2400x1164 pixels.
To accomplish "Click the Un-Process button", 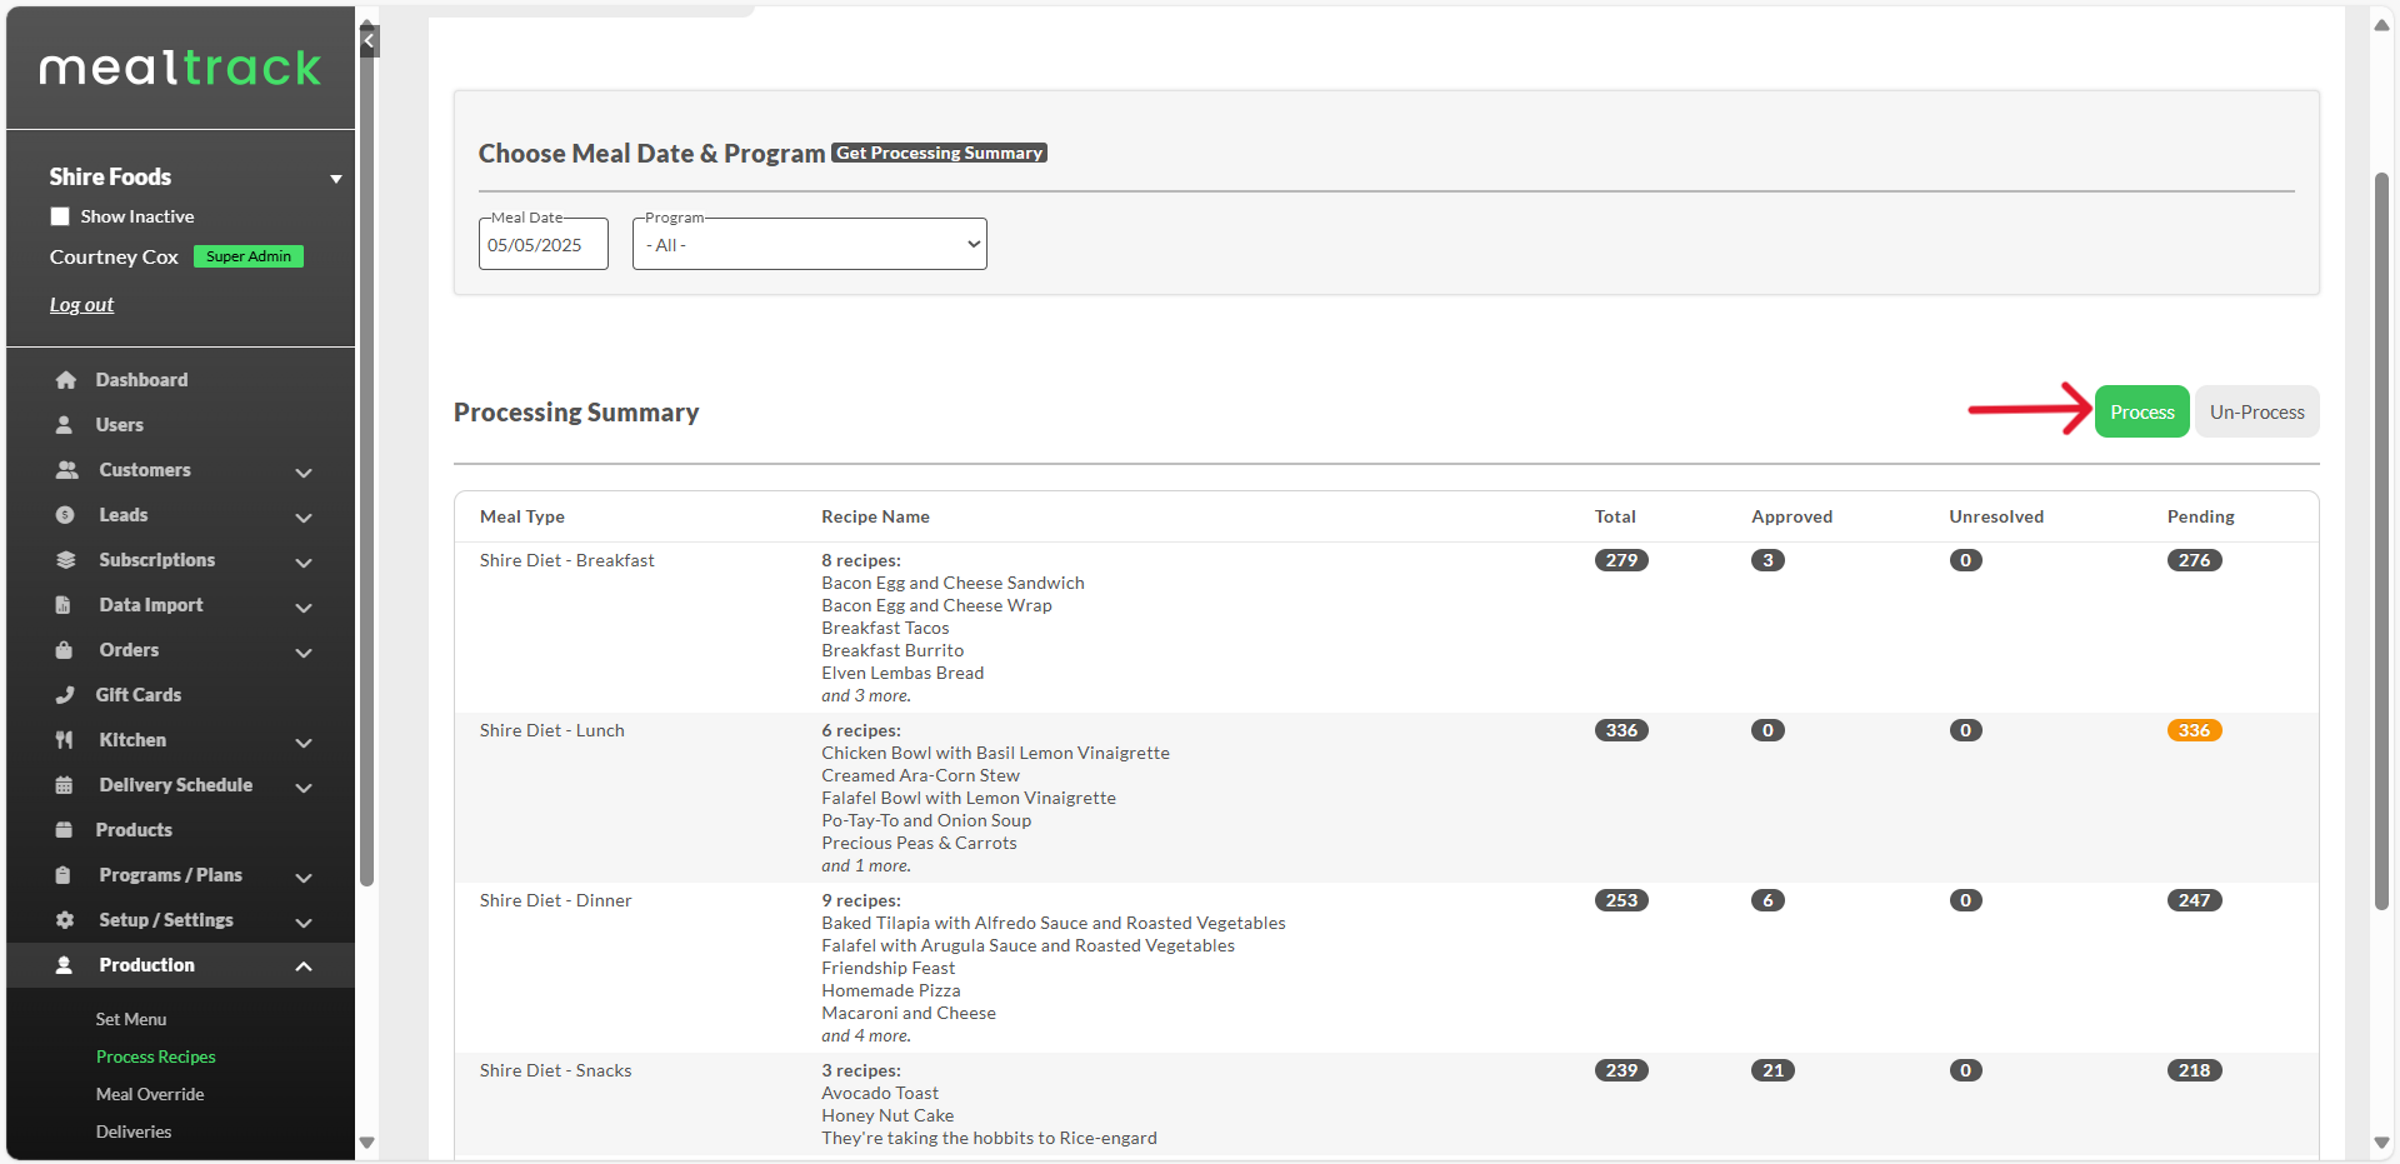I will [2256, 412].
